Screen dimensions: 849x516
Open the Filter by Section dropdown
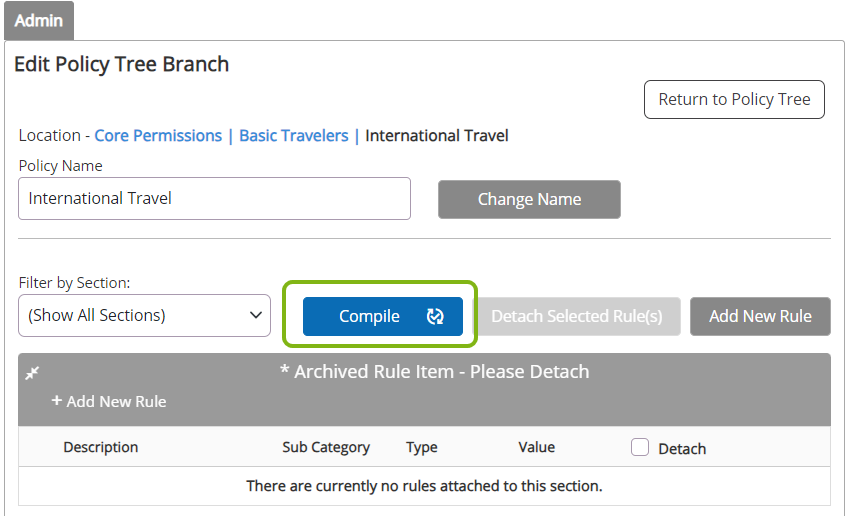pos(144,316)
